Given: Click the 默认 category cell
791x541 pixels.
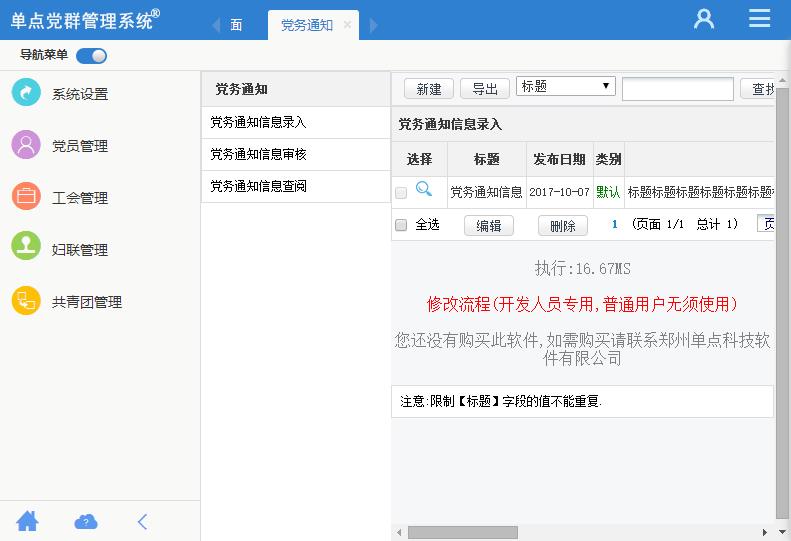Looking at the screenshot, I should point(608,192).
